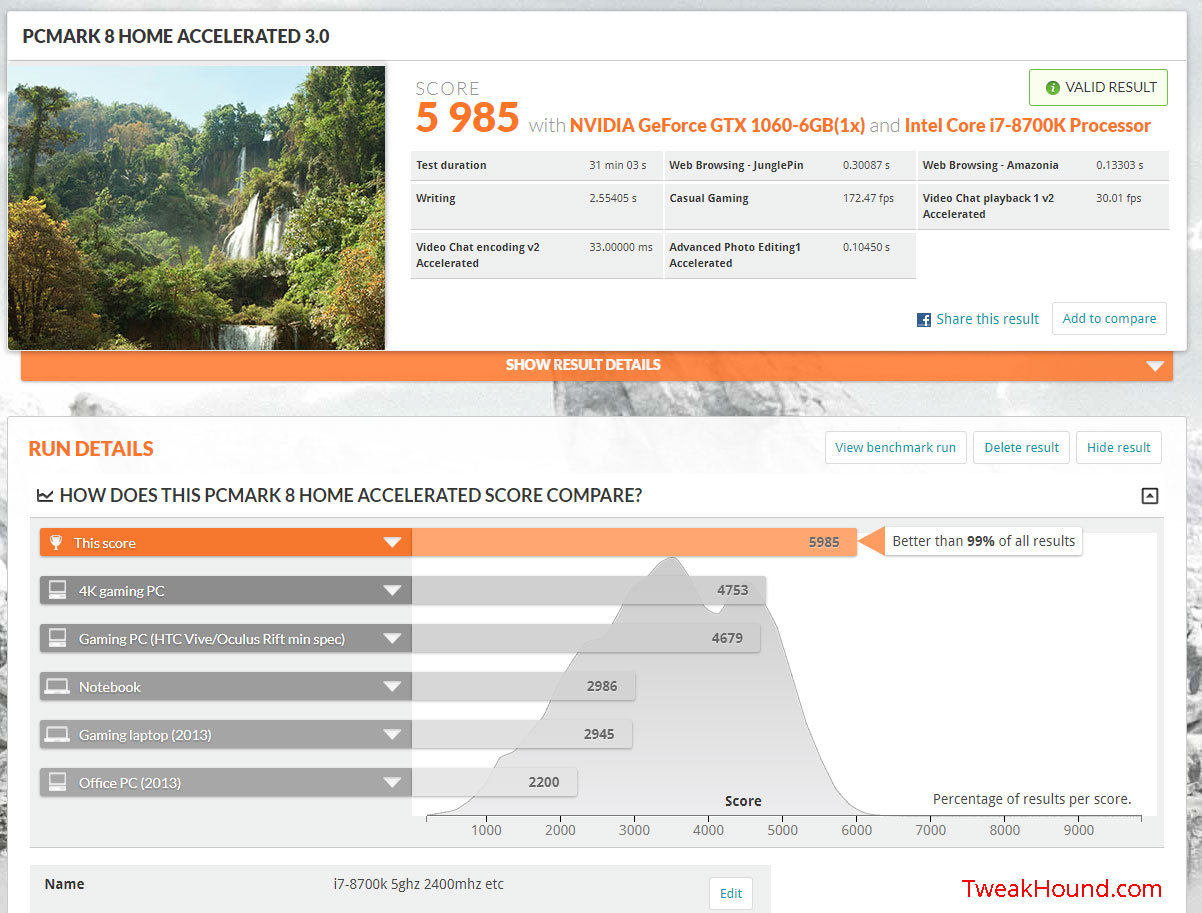Click the 5000 tick label on the score axis
The height and width of the screenshot is (913, 1202).
[x=783, y=830]
